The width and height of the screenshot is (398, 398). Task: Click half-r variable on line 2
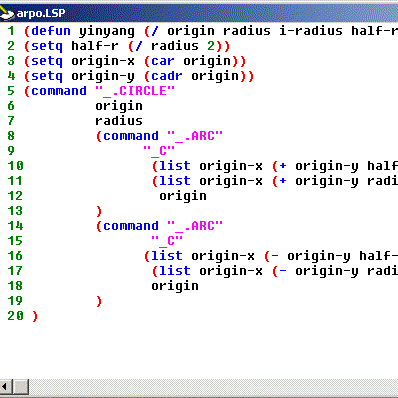pyautogui.click(x=95, y=46)
